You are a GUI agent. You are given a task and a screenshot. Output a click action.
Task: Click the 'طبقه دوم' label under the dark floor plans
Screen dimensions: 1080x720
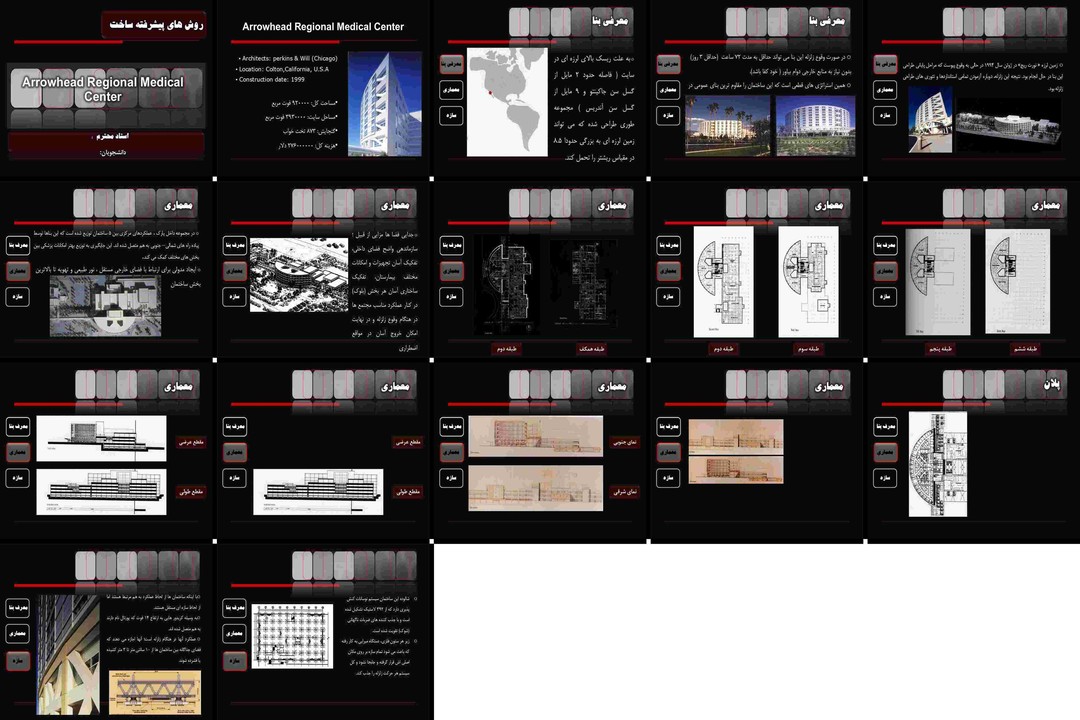pyautogui.click(x=506, y=349)
